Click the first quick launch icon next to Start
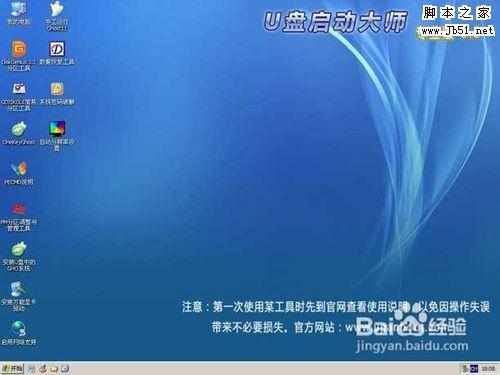The width and height of the screenshot is (500, 375). point(32,369)
